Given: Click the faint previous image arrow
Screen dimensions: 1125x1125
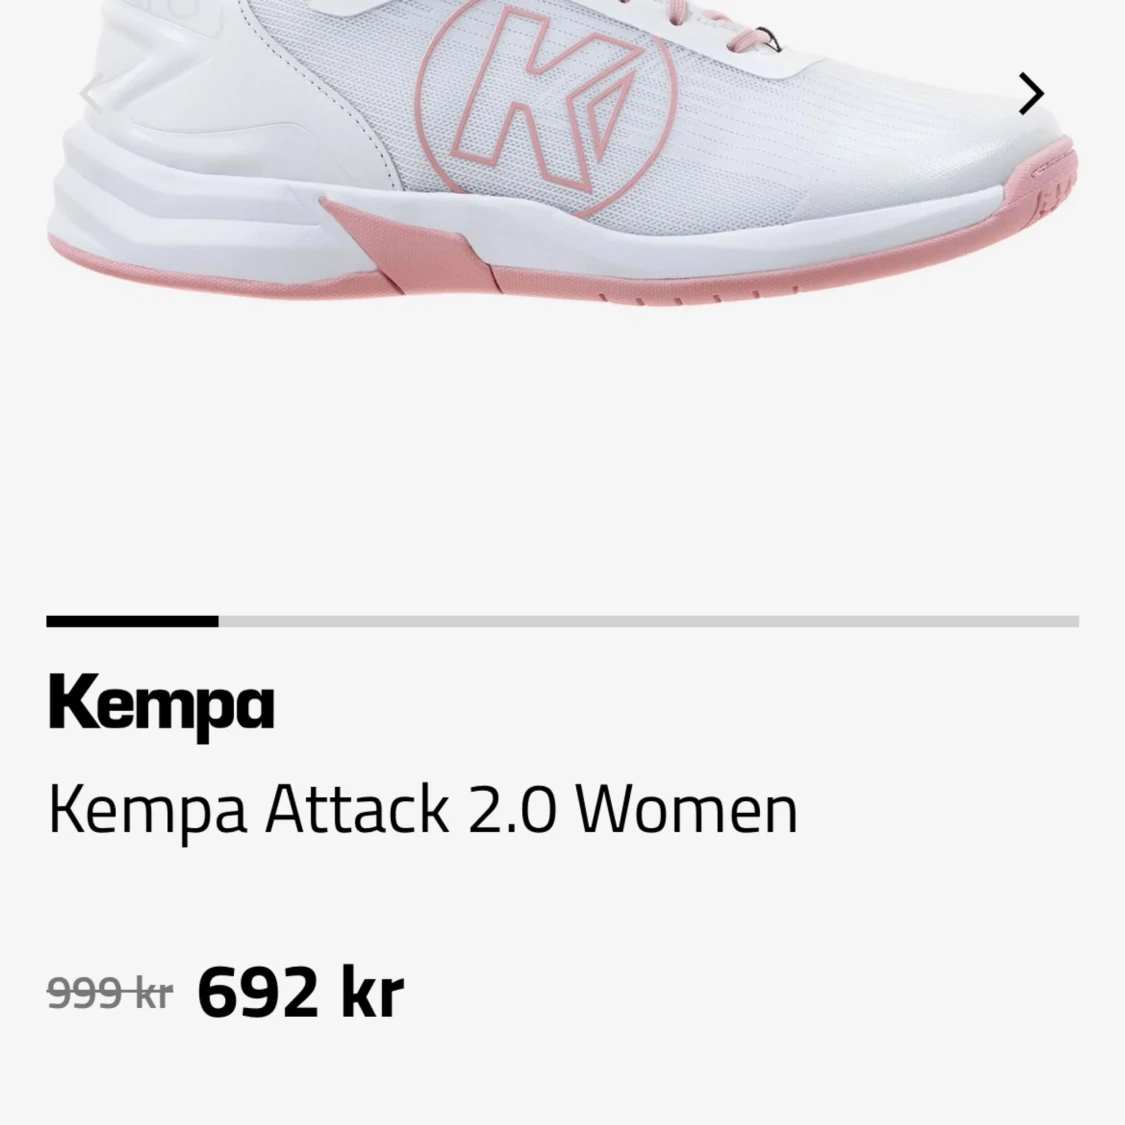Looking at the screenshot, I should 92,94.
